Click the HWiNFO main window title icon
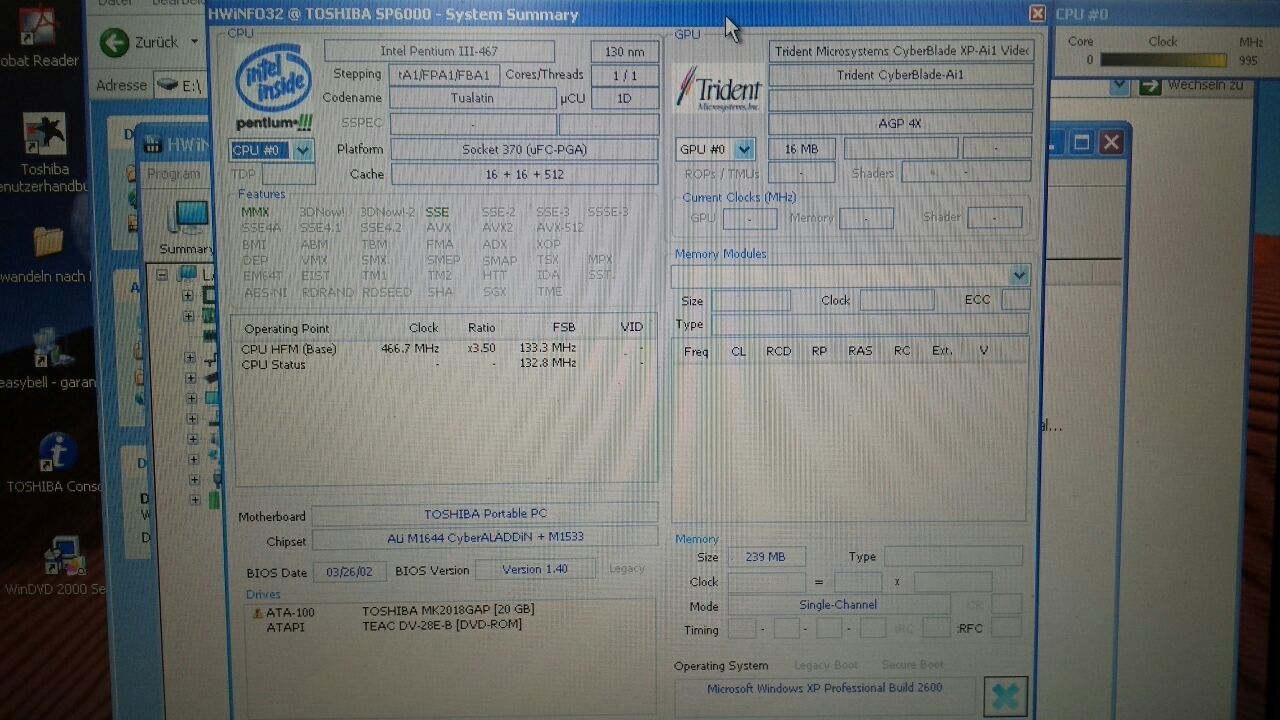 (x=152, y=145)
